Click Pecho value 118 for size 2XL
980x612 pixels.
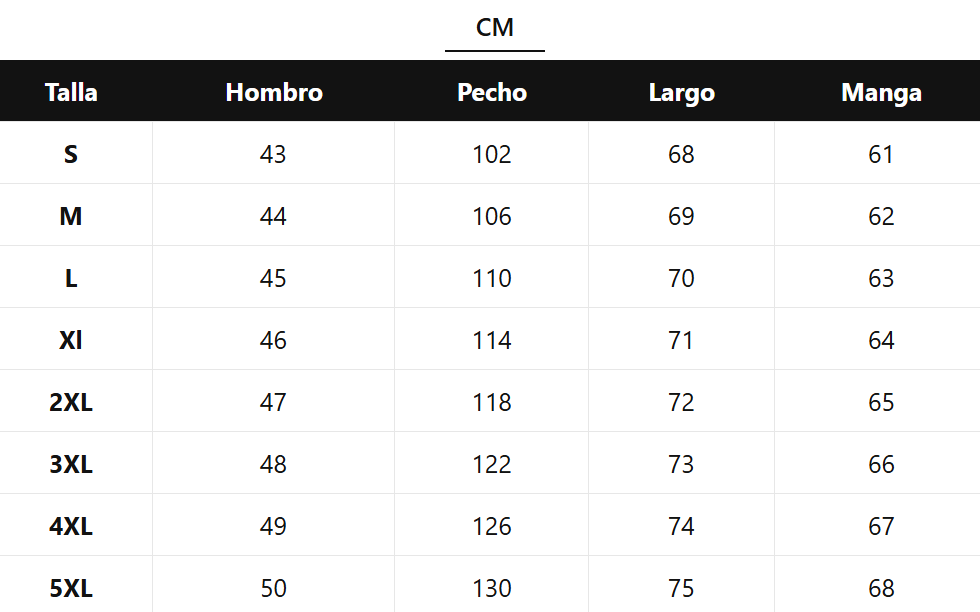click(x=492, y=403)
